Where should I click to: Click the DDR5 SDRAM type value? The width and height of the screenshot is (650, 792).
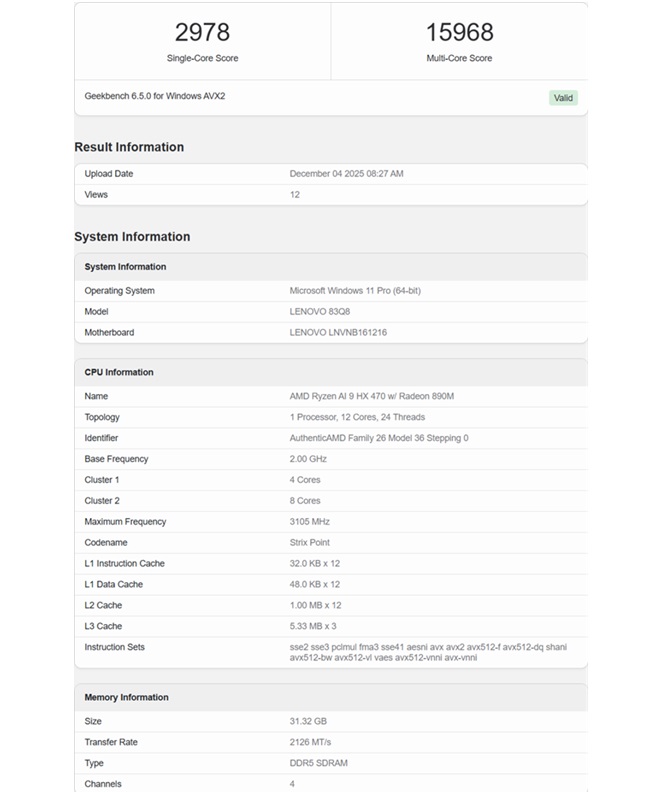tap(319, 763)
